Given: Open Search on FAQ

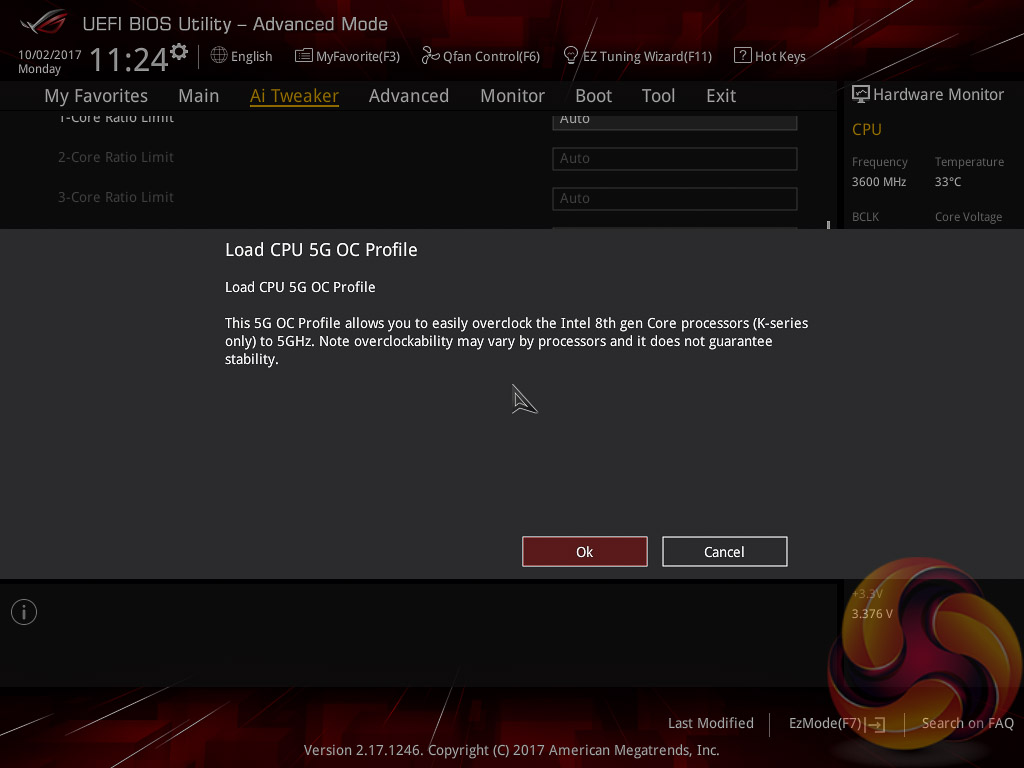Looking at the screenshot, I should click(967, 724).
